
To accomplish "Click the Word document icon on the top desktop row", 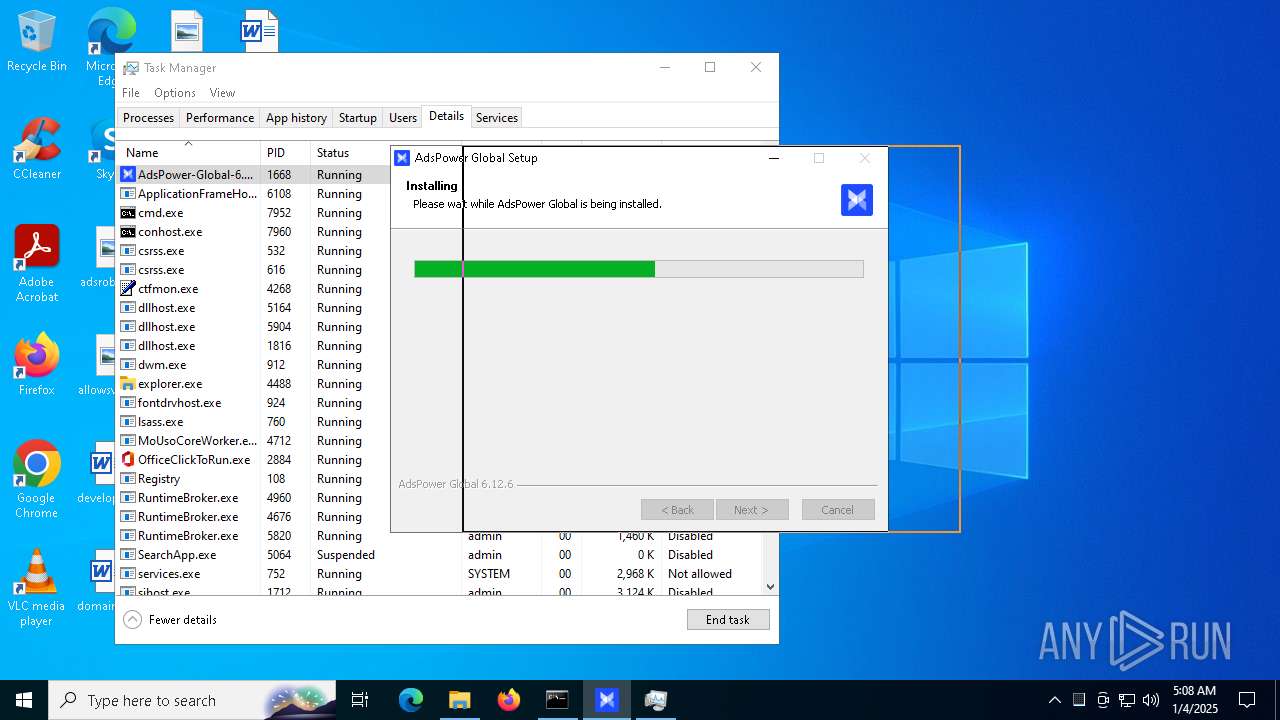I will [x=259, y=31].
